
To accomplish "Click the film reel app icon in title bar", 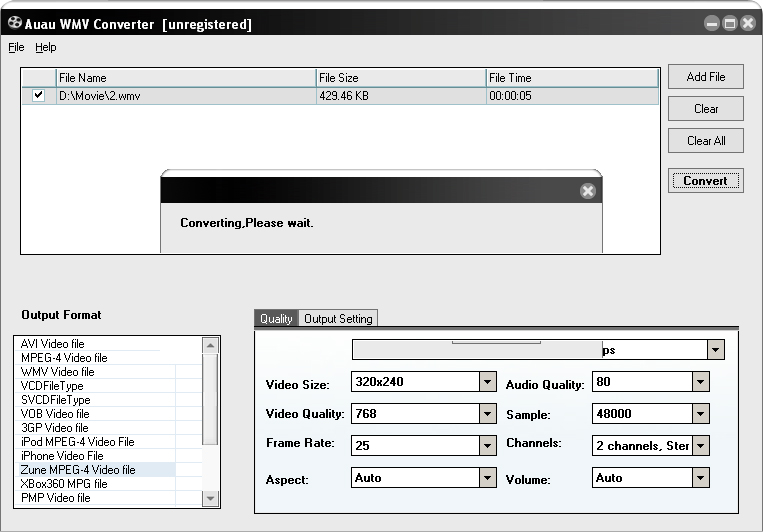I will tap(15, 23).
